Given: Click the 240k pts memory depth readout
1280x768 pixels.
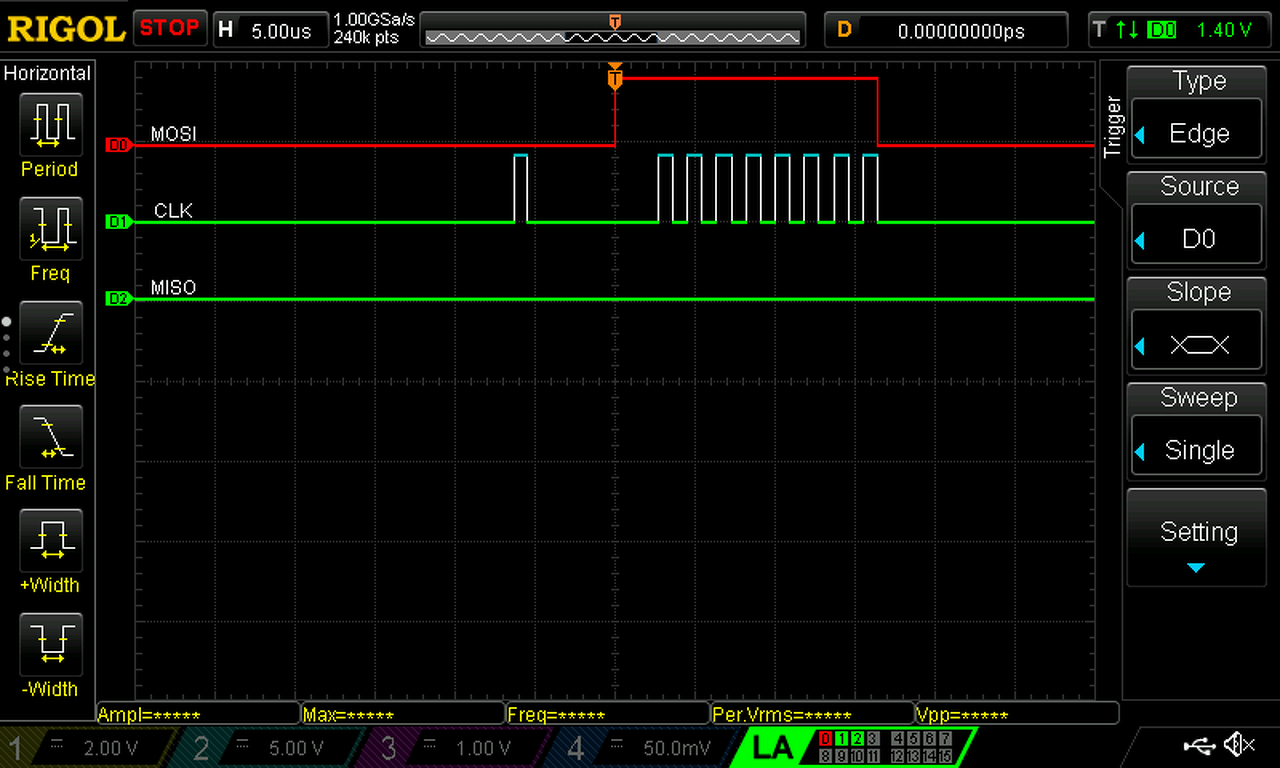Looking at the screenshot, I should [366, 37].
